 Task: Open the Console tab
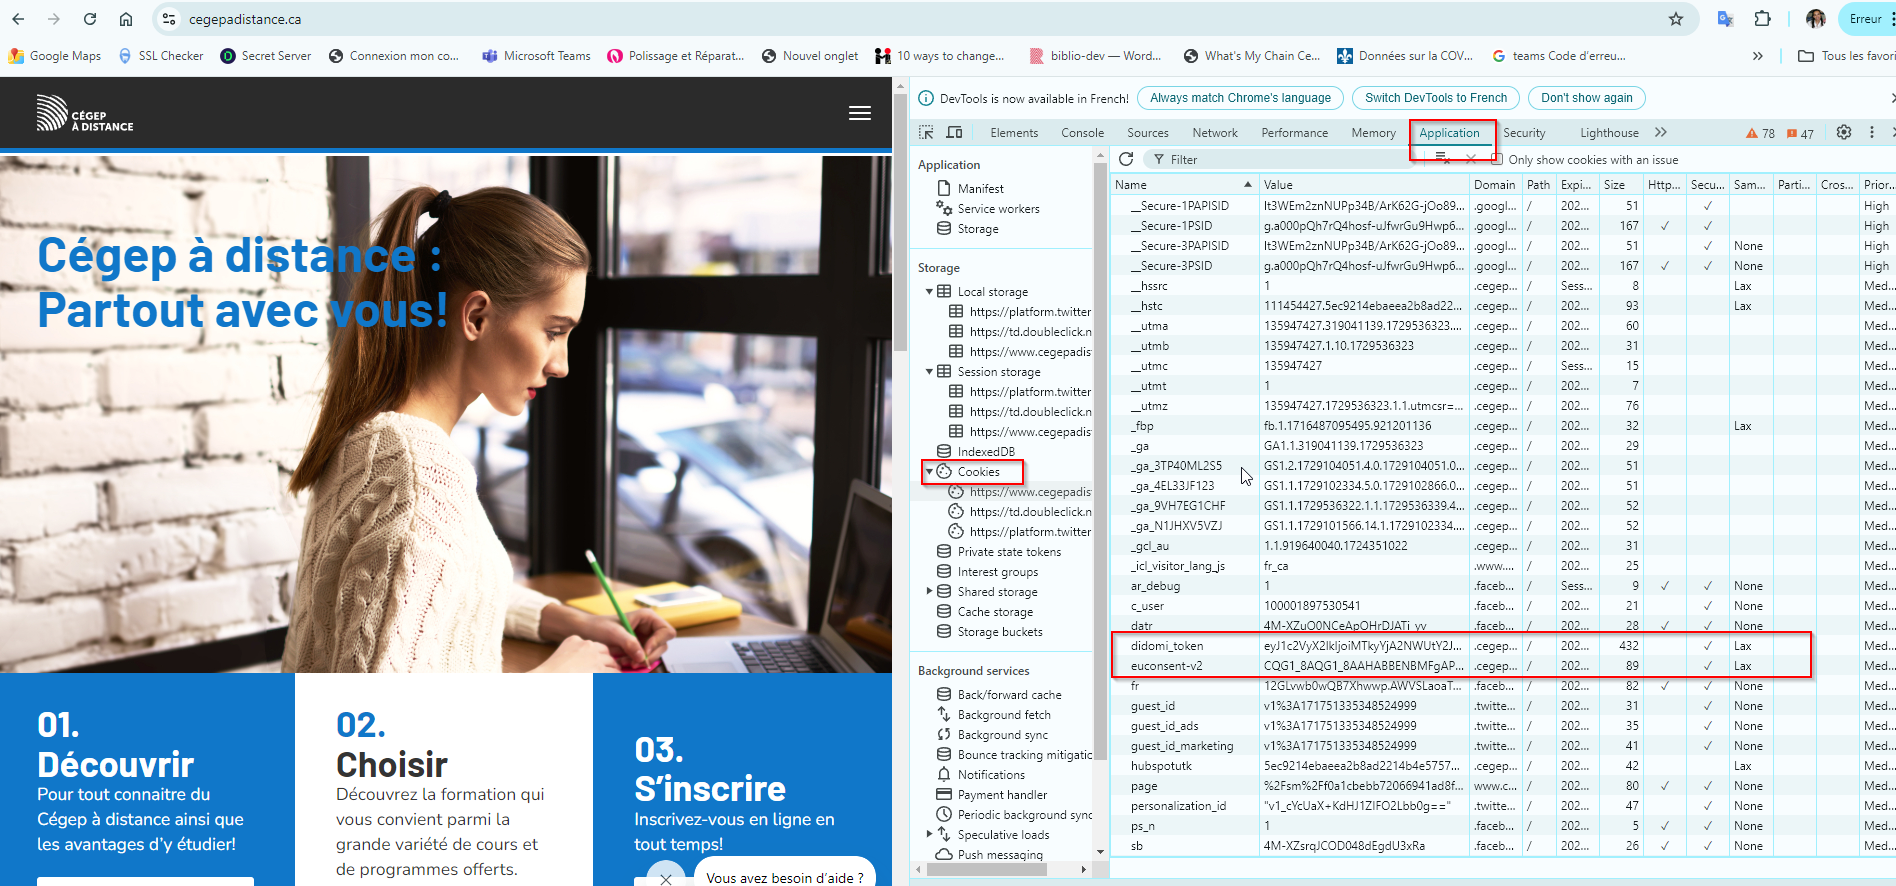pyautogui.click(x=1082, y=133)
